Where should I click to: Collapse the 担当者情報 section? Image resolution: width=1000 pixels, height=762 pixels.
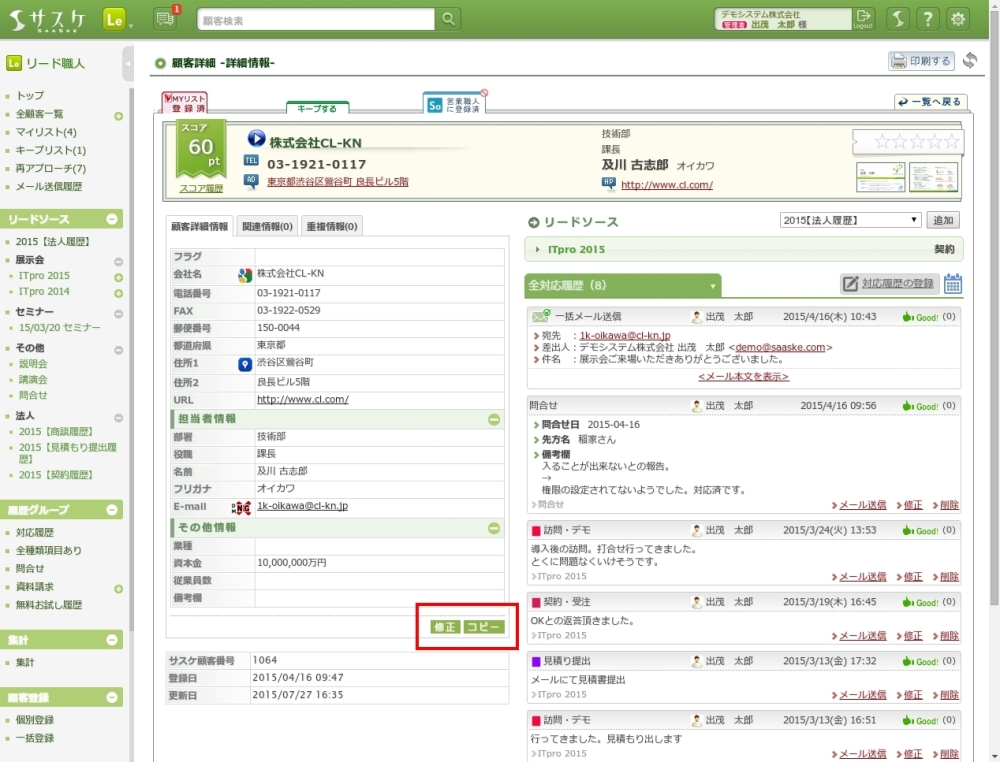(x=494, y=419)
